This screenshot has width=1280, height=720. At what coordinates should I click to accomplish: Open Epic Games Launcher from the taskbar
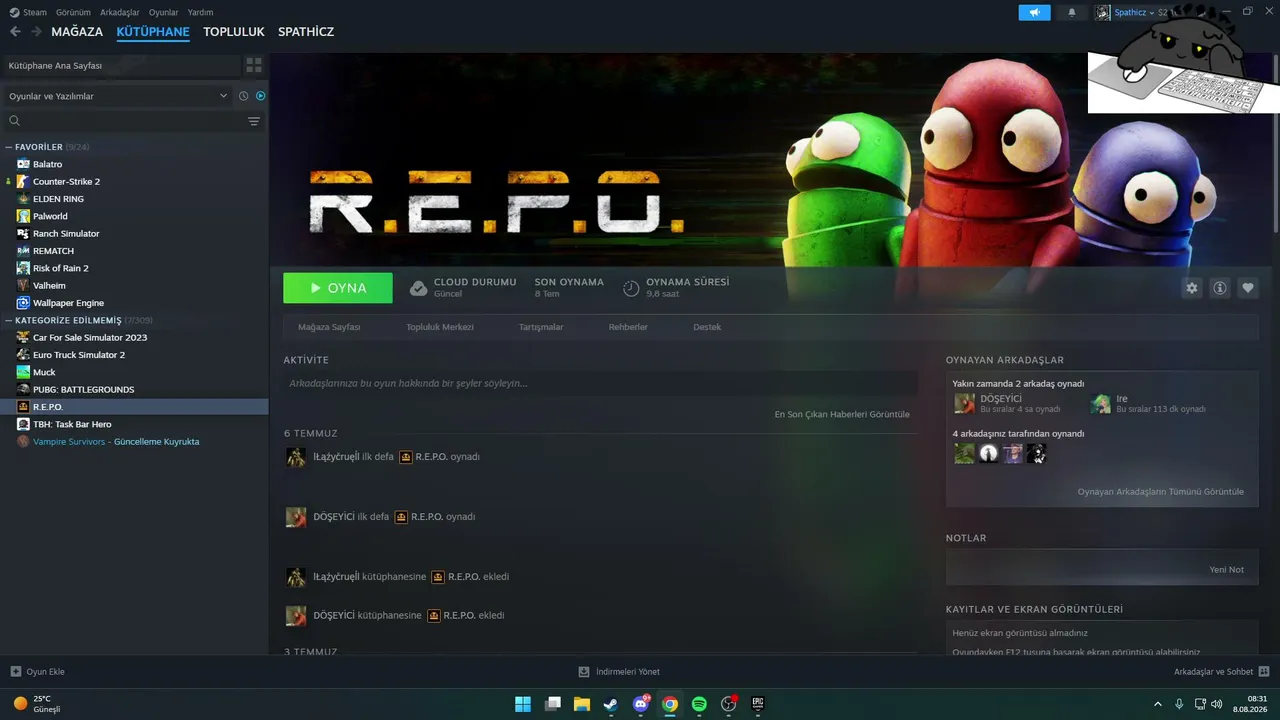758,704
